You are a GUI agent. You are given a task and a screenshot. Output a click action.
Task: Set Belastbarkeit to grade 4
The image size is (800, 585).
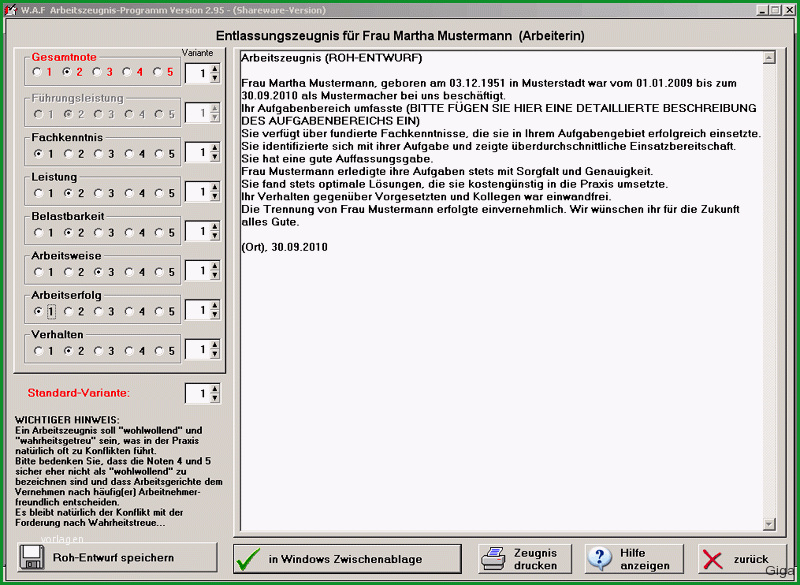point(129,233)
